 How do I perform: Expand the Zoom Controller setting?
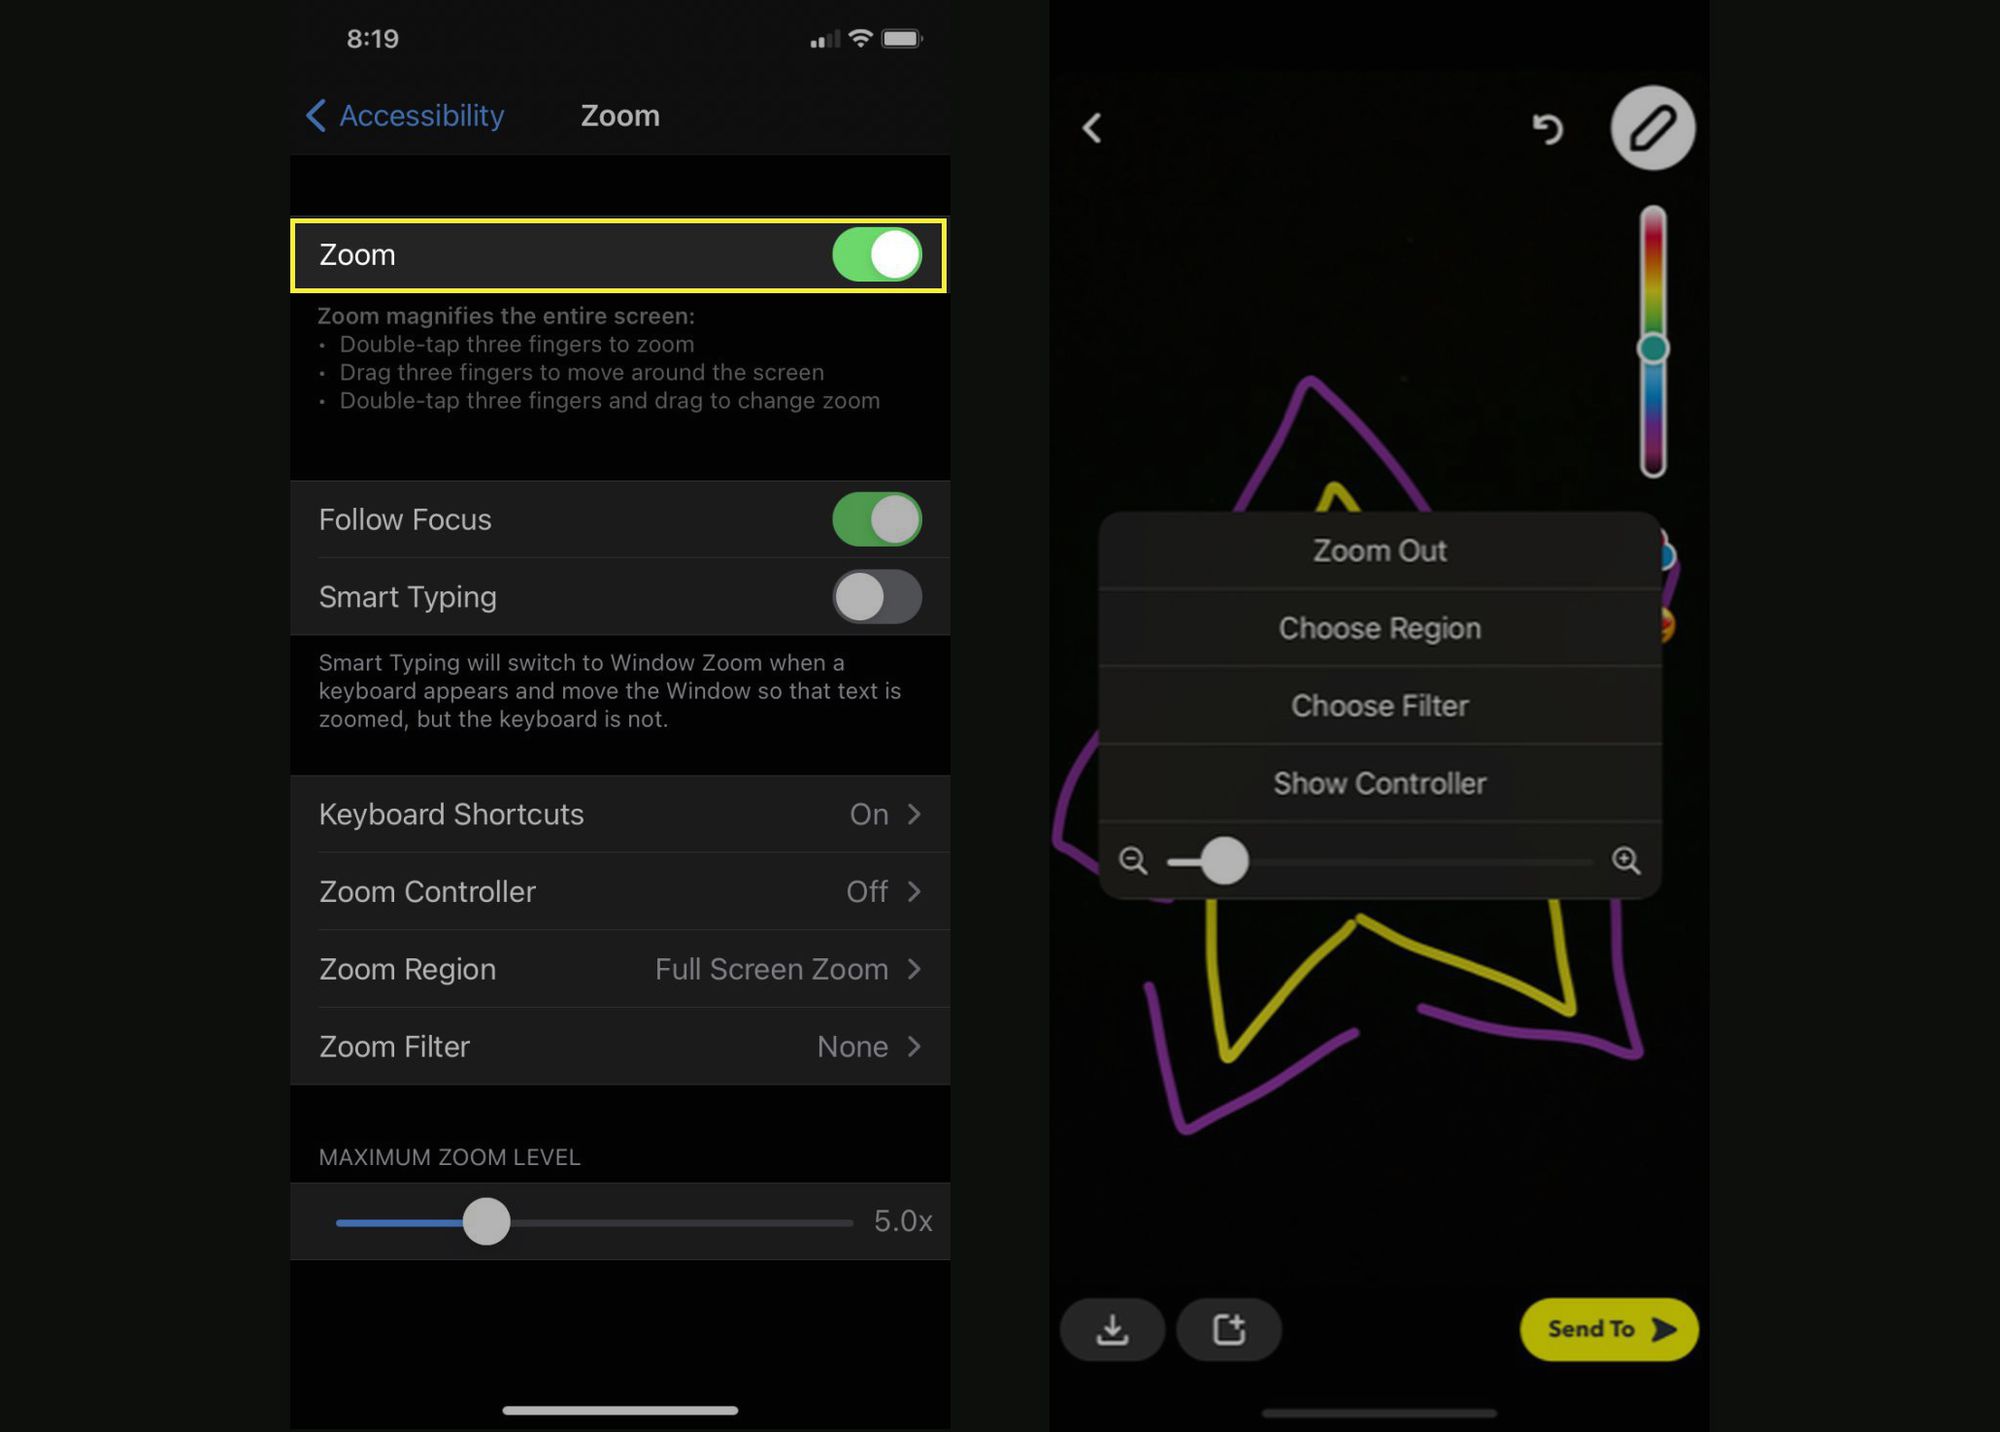pyautogui.click(x=620, y=891)
